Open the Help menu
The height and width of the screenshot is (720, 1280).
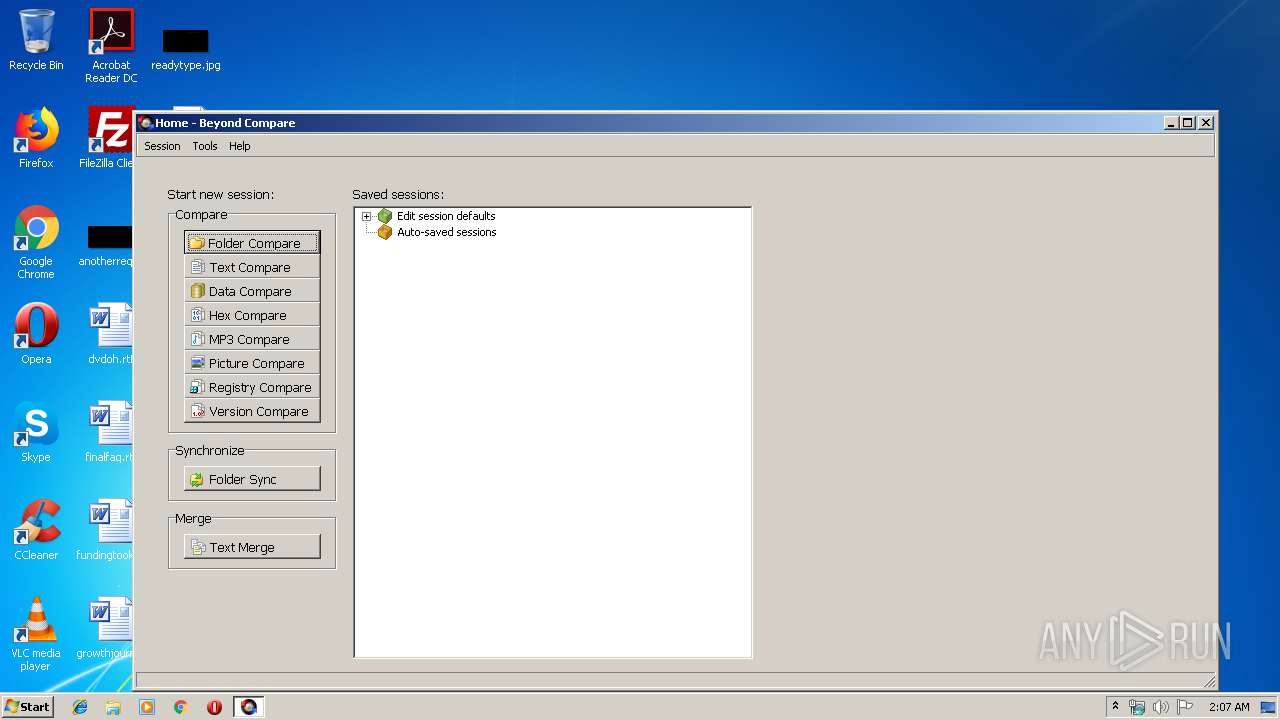(x=239, y=146)
